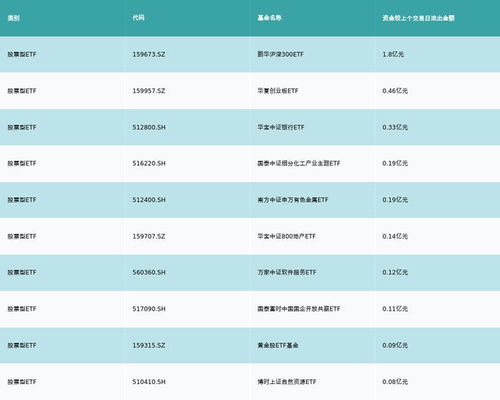Select 0.19亿元 in the 512400.SH row
The image size is (500, 400).
(395, 200)
